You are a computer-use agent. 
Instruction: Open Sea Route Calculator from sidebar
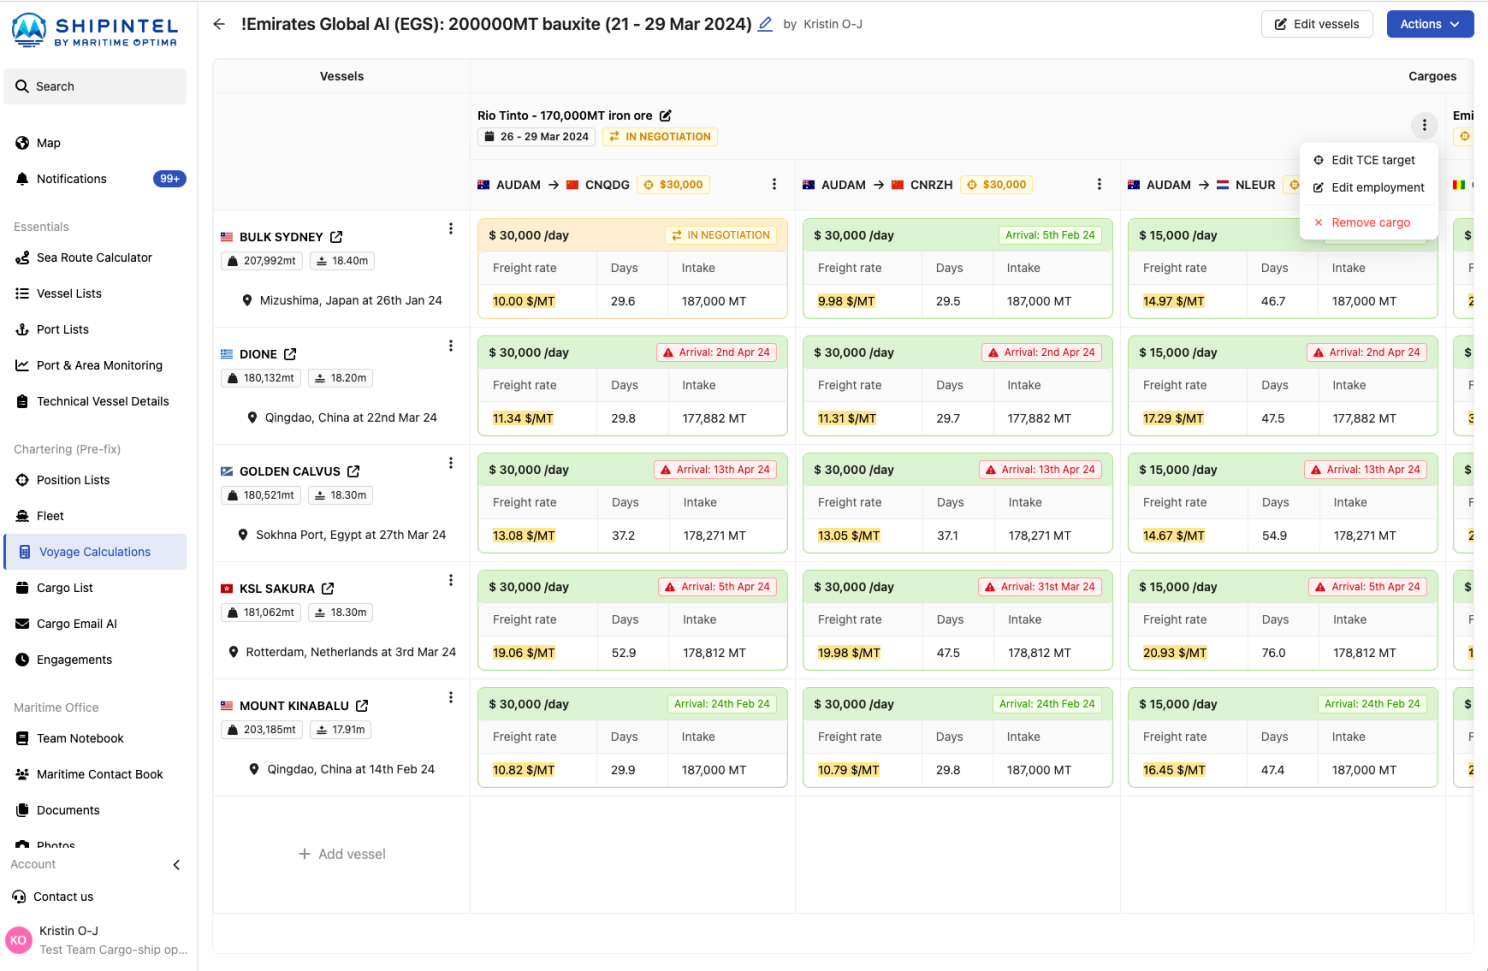click(x=94, y=258)
